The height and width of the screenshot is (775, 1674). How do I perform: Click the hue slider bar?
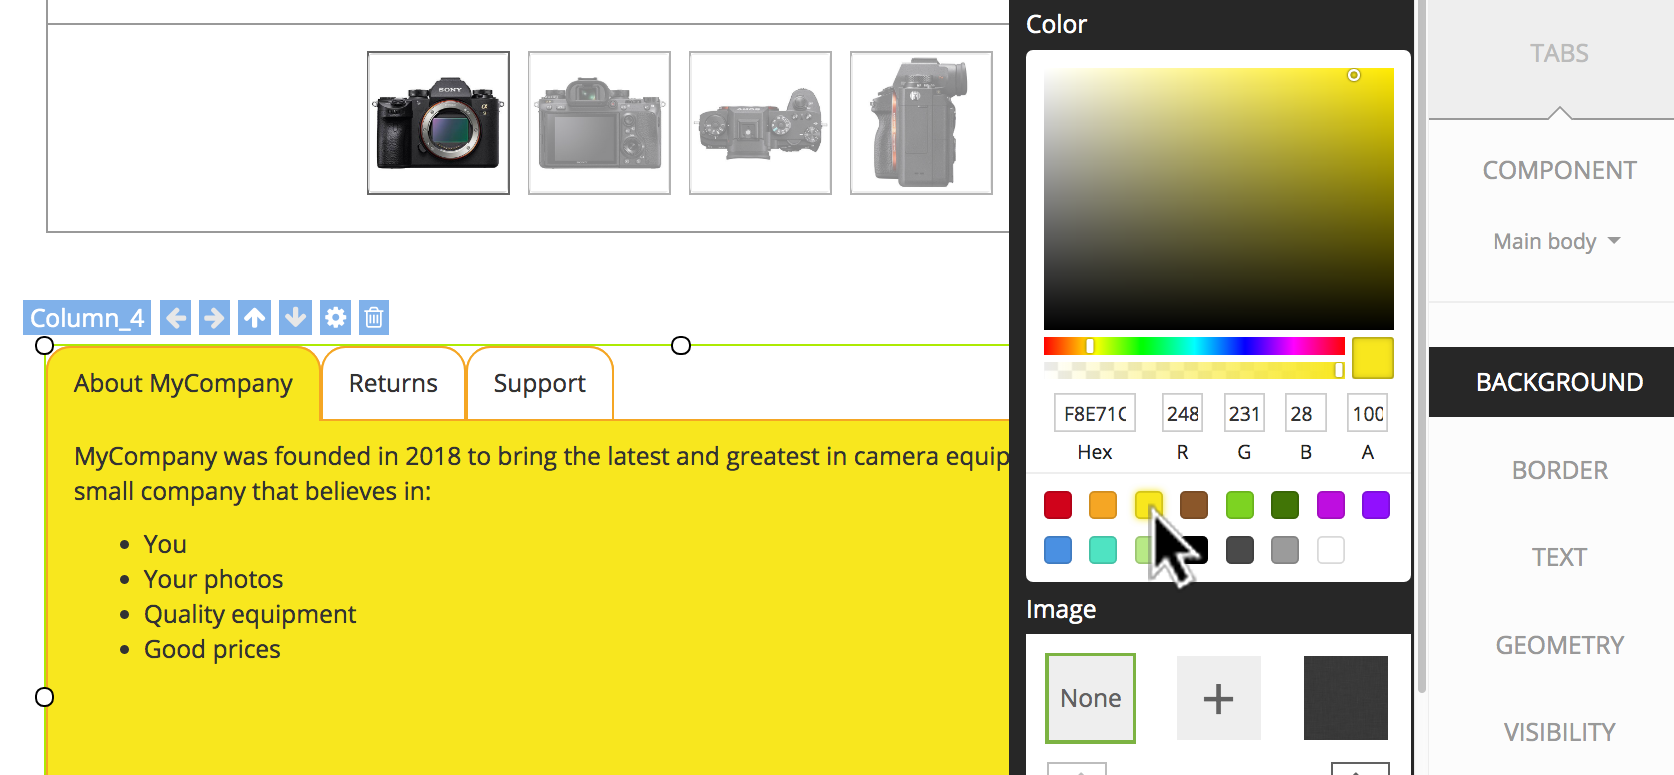pos(1194,346)
